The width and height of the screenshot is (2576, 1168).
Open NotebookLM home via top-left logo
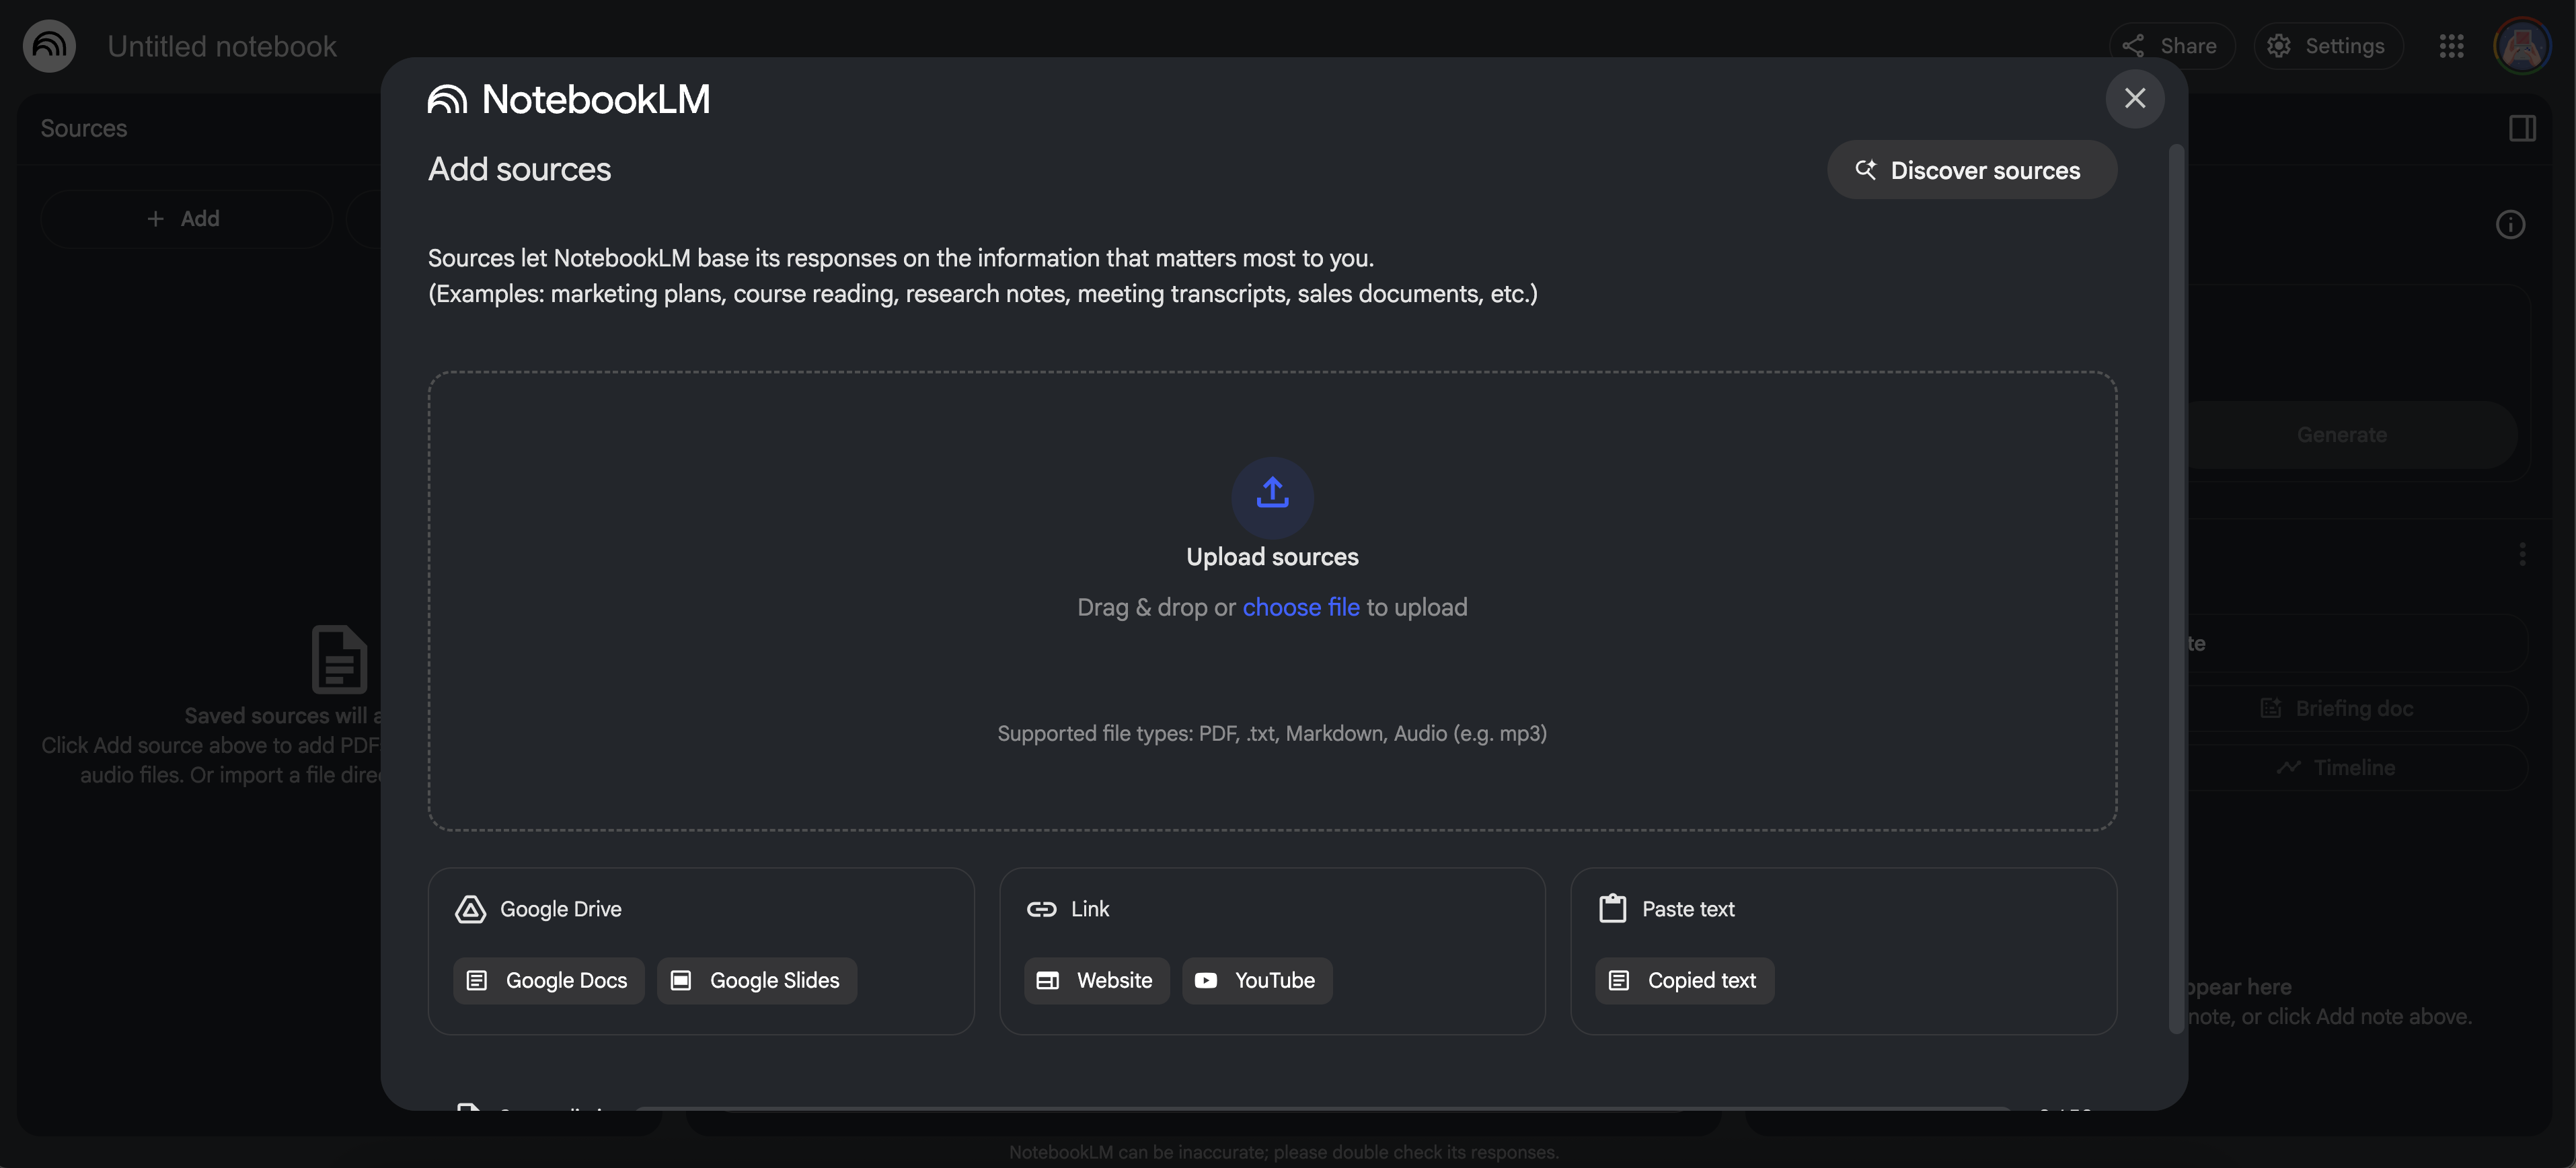[x=49, y=45]
